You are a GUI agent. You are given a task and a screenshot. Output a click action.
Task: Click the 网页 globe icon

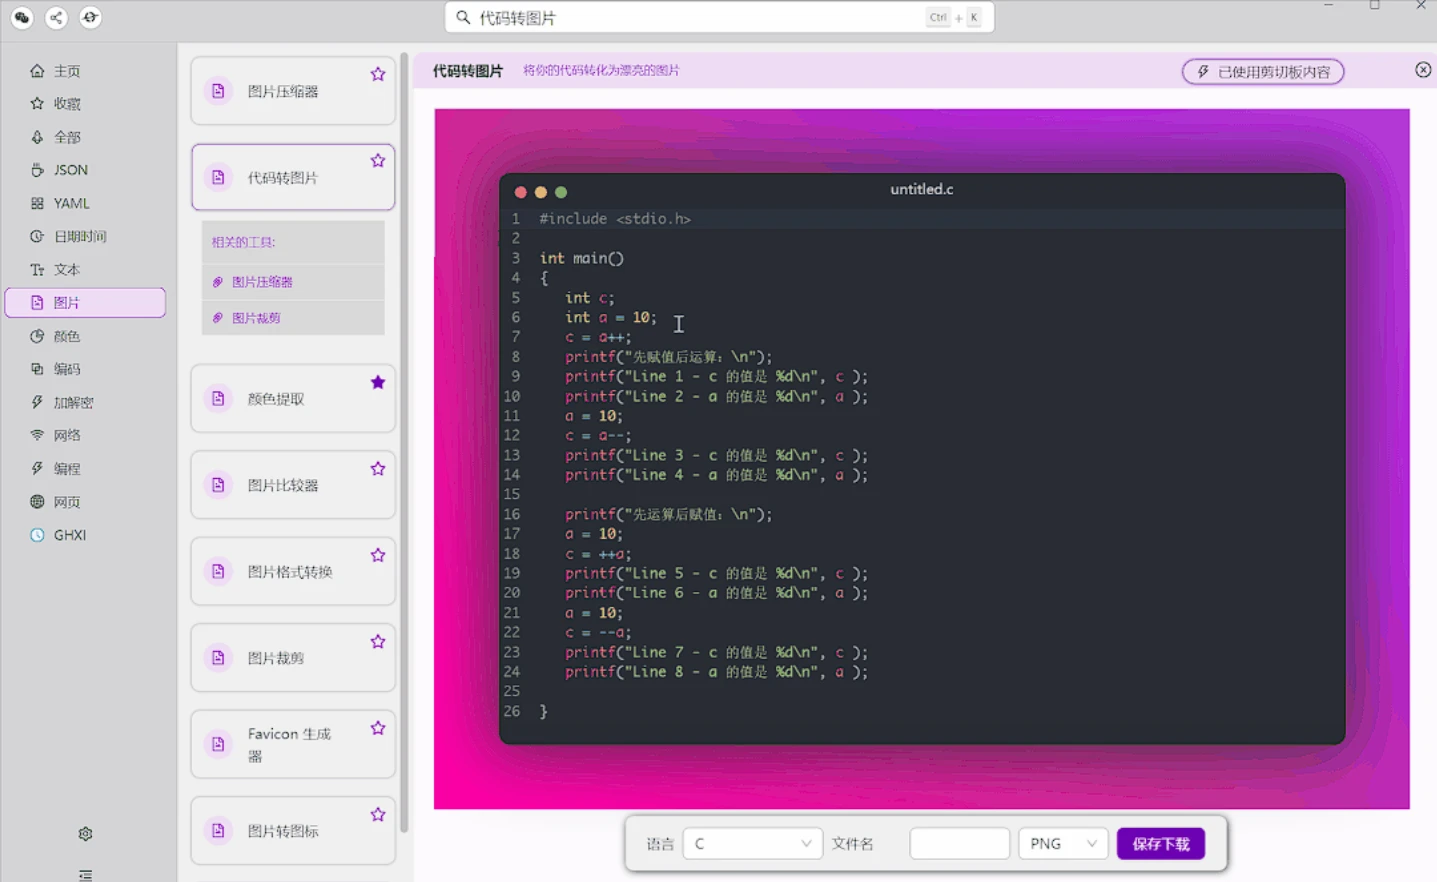[37, 502]
